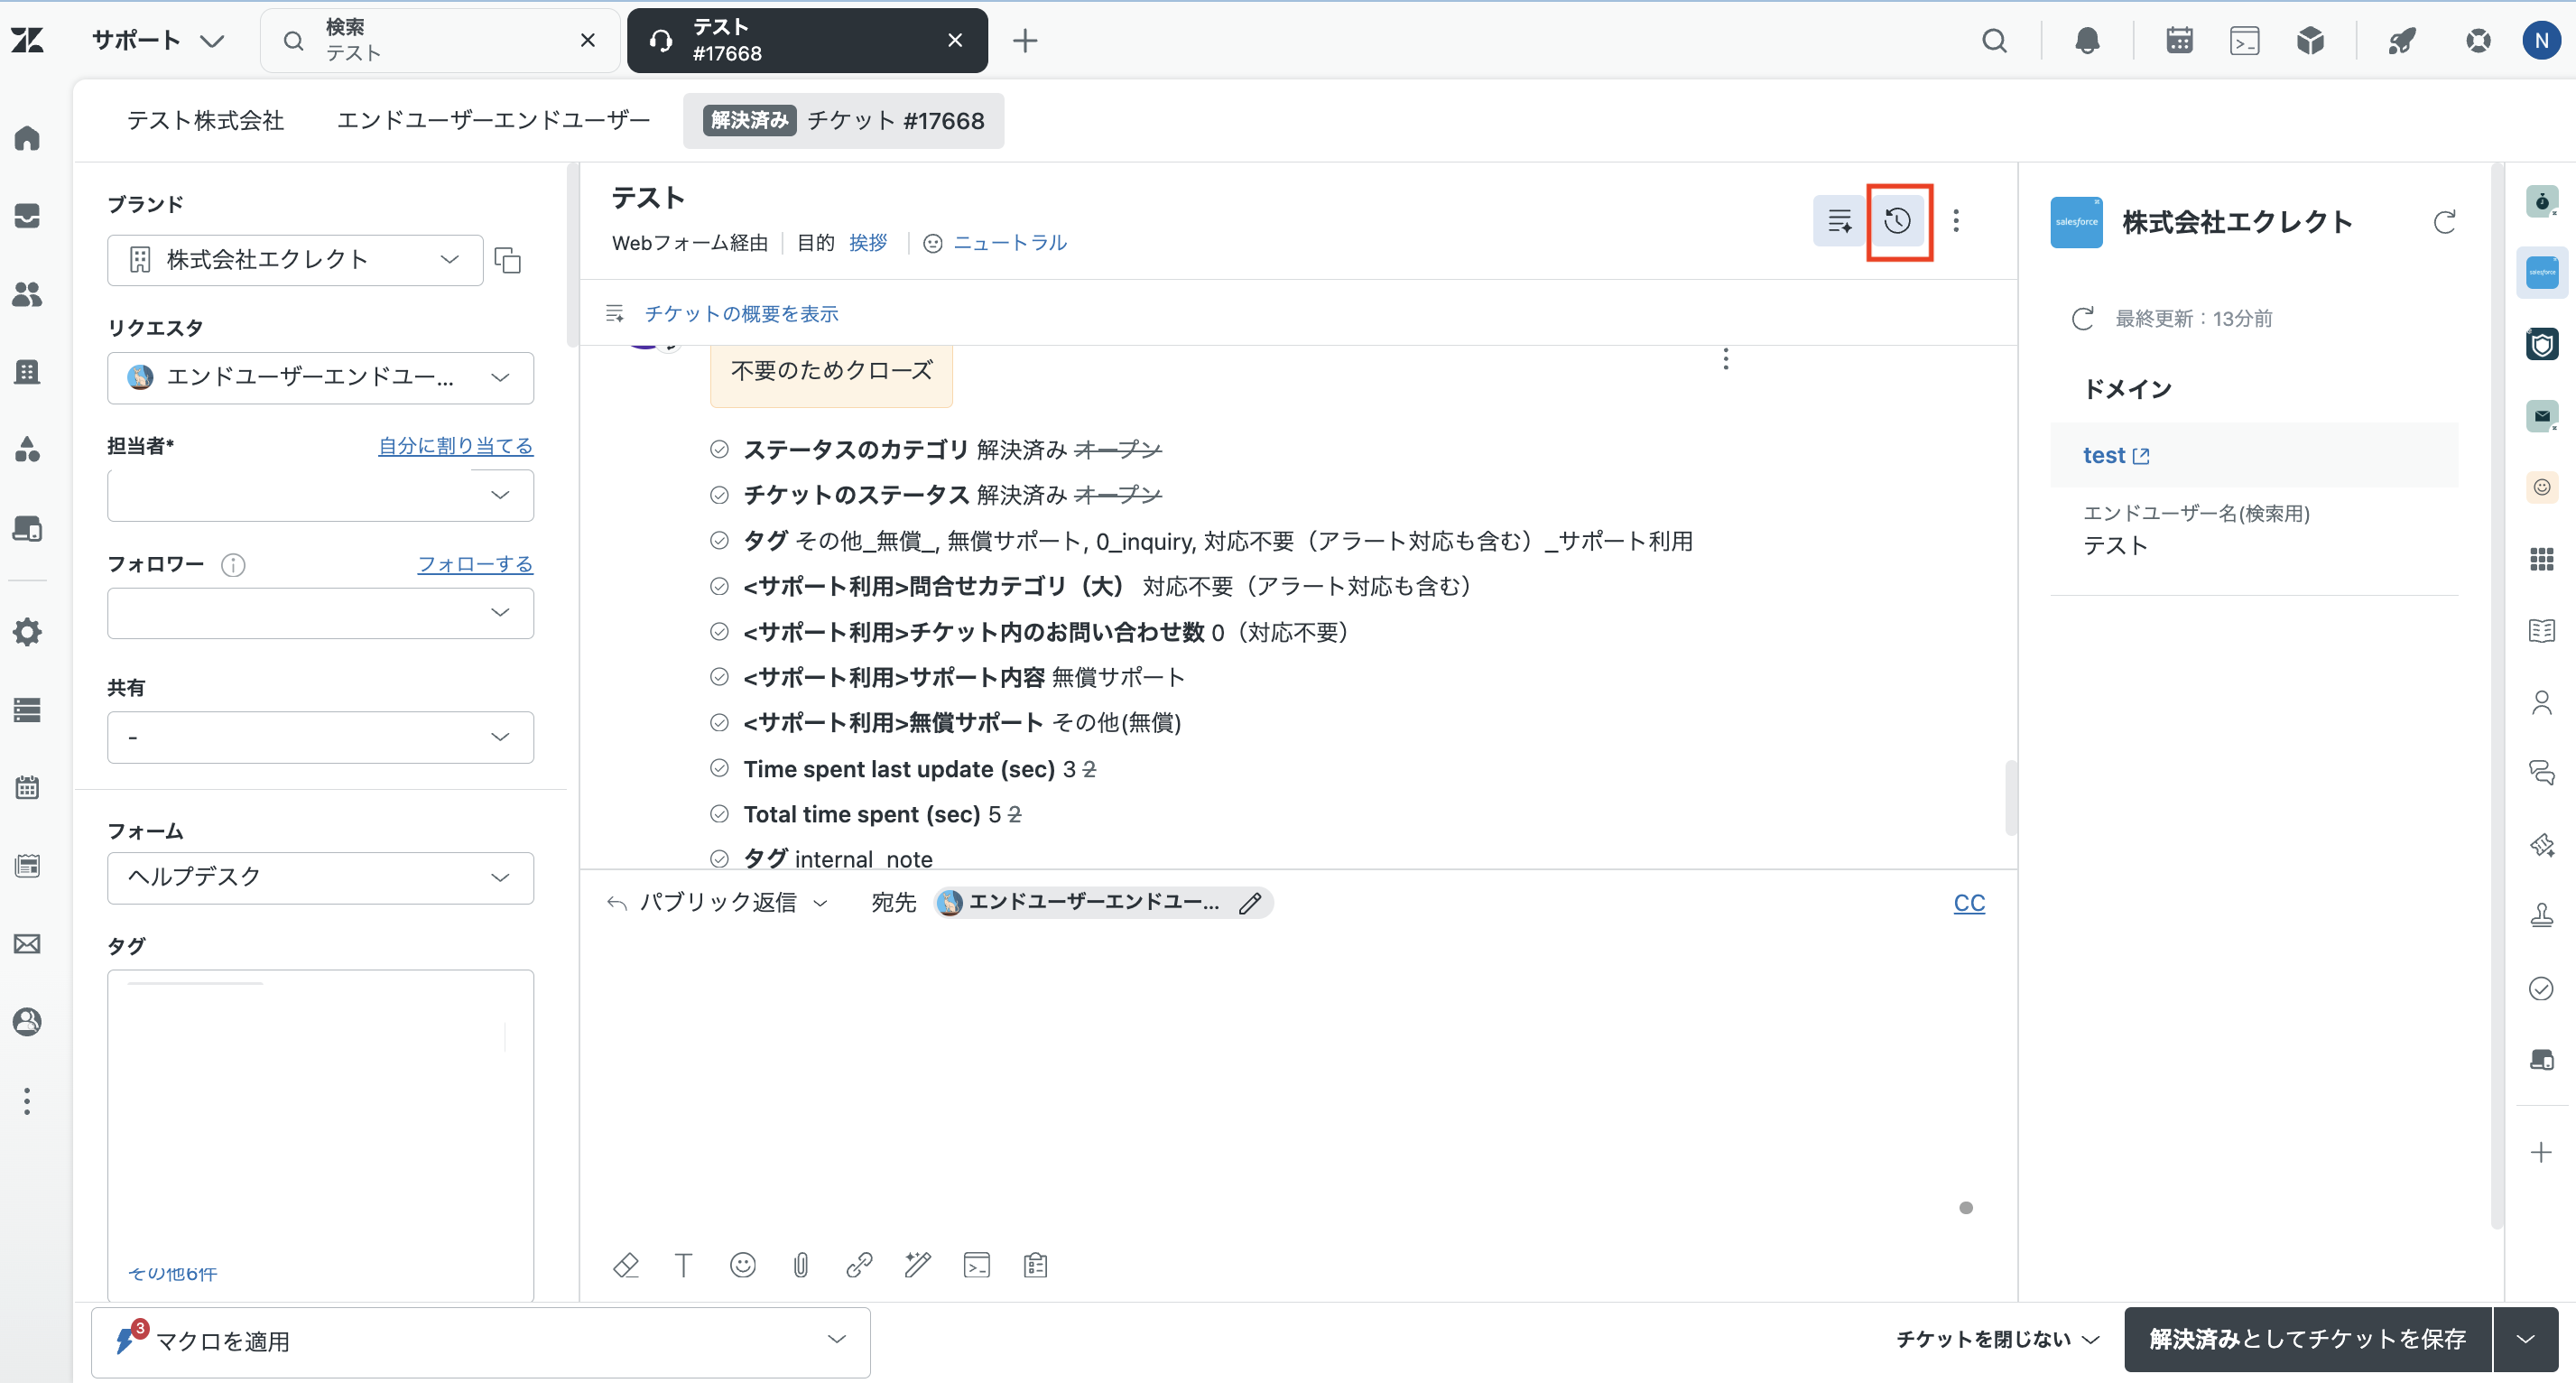
Task: Switch to the 検索 テスト tab
Action: [x=440, y=40]
